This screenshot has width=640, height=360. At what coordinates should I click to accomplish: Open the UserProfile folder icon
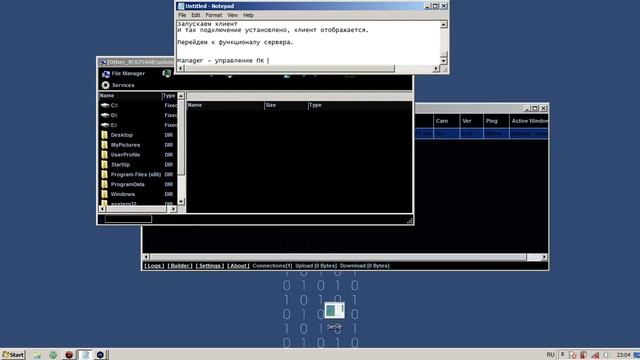[104, 155]
